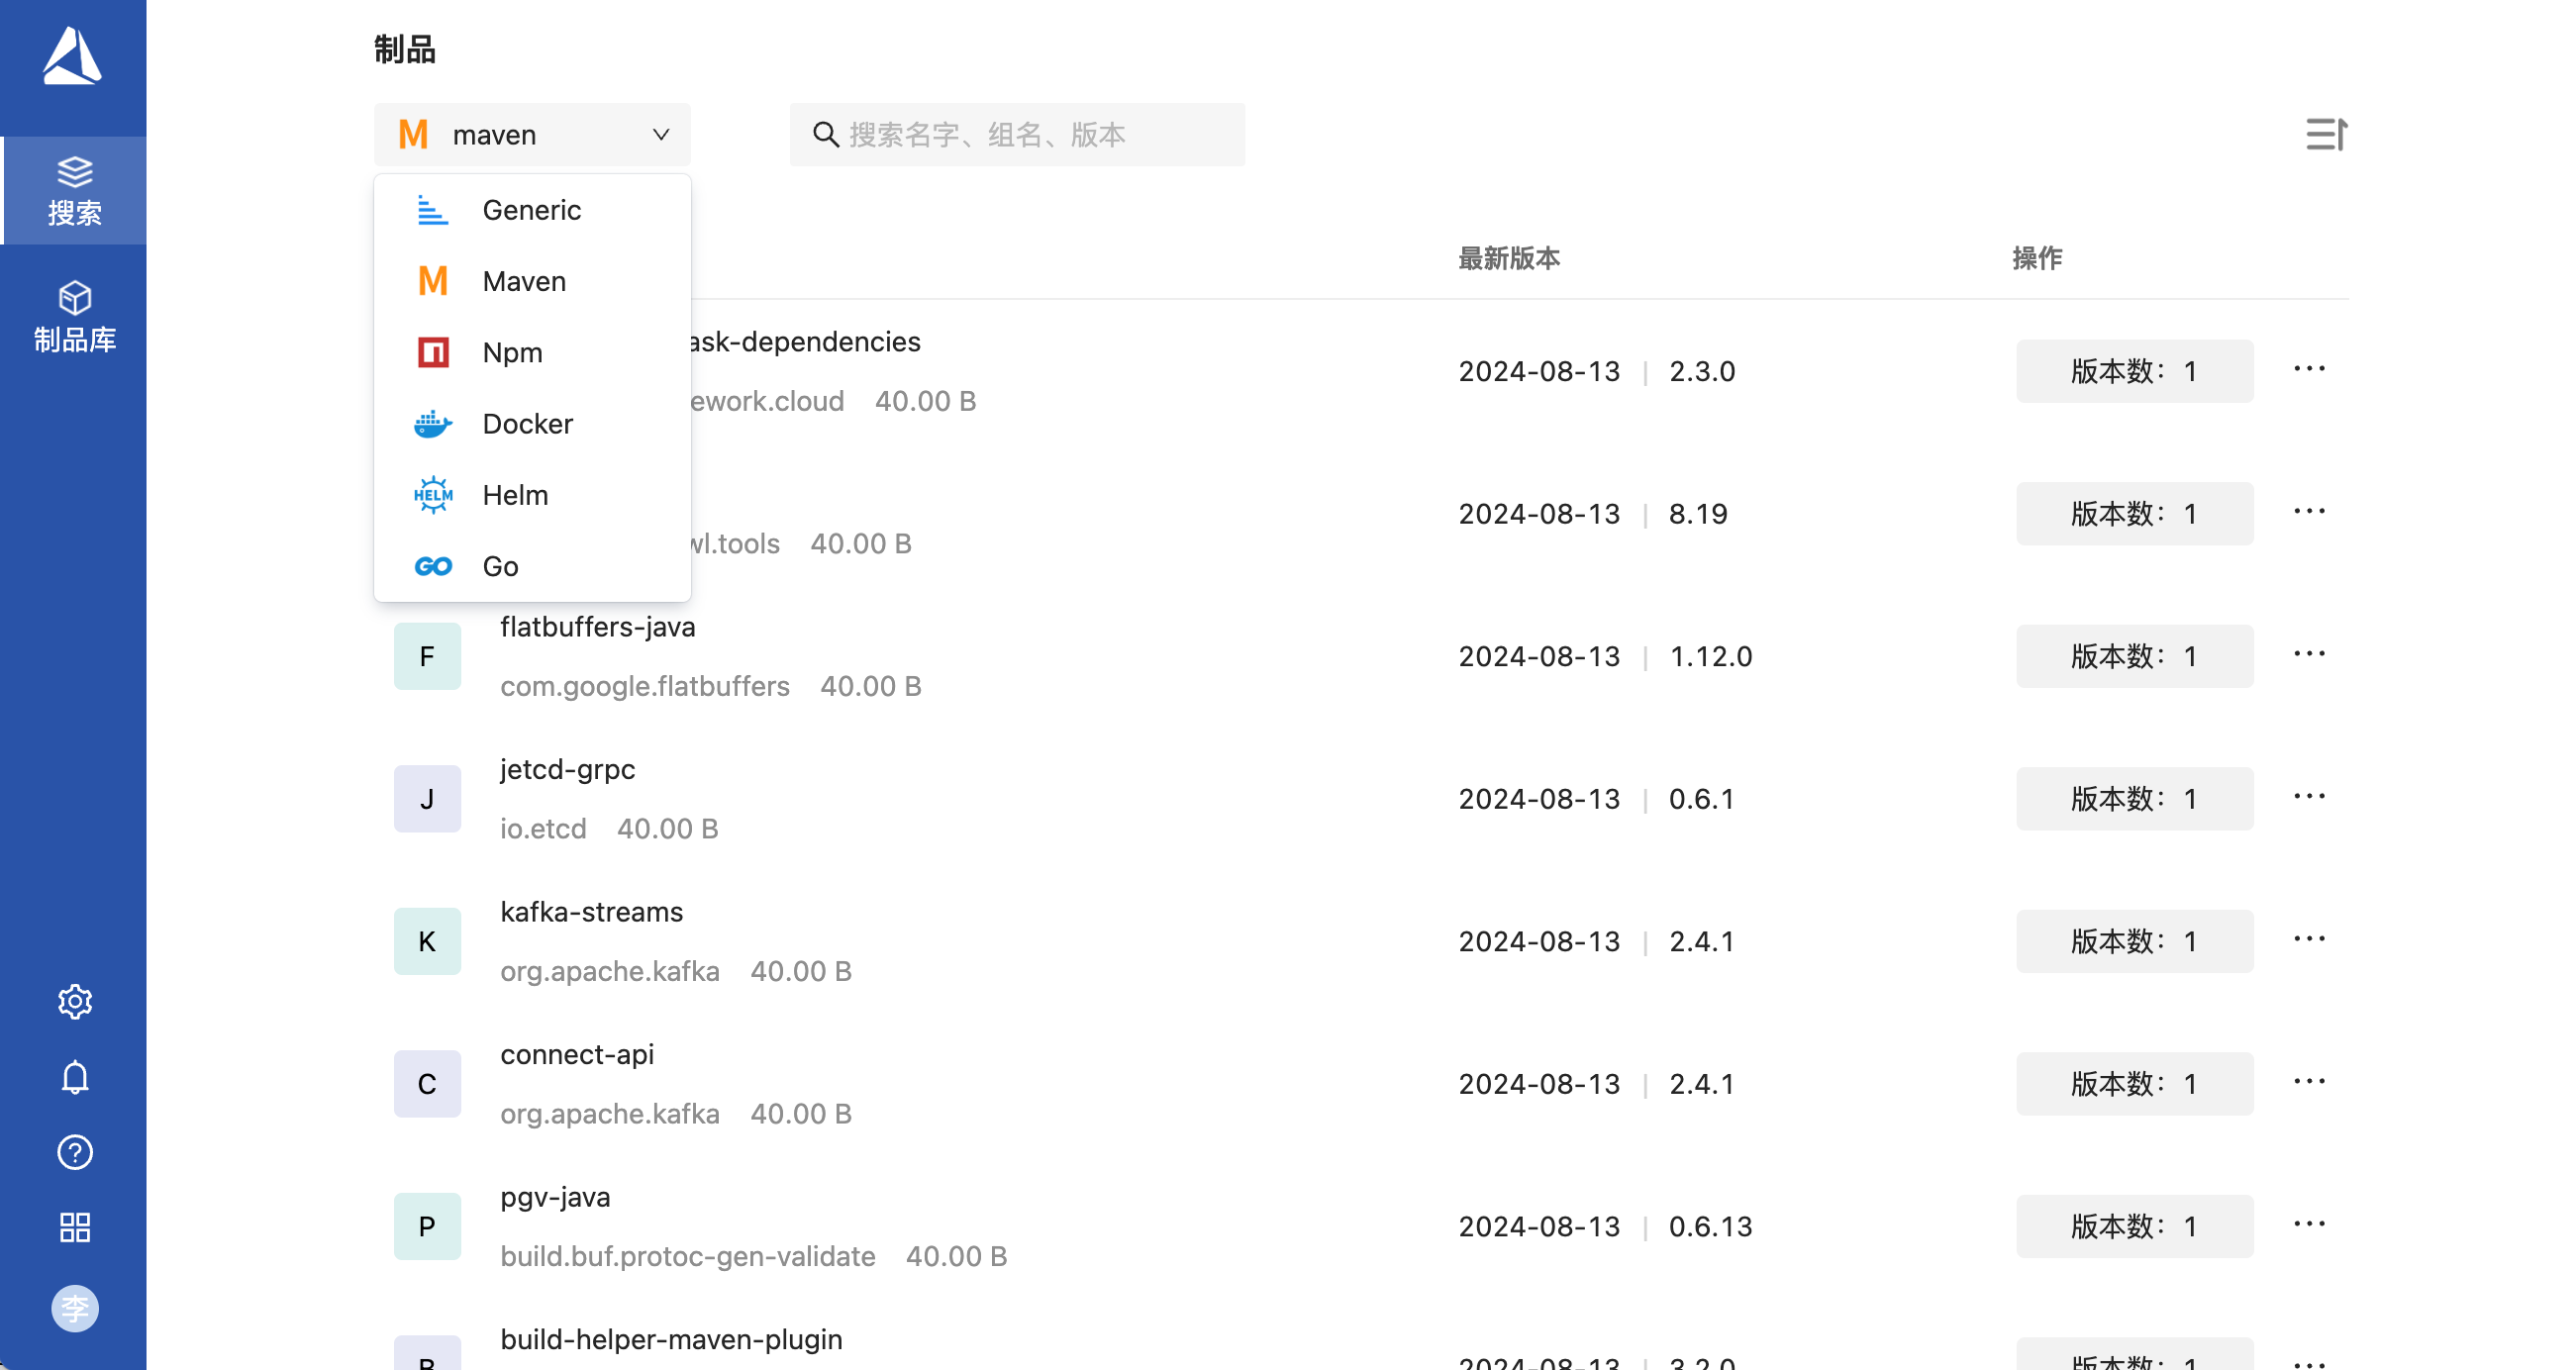Click 版本数 button for jetcd-grpc
This screenshot has height=1370, width=2576.
[2133, 798]
